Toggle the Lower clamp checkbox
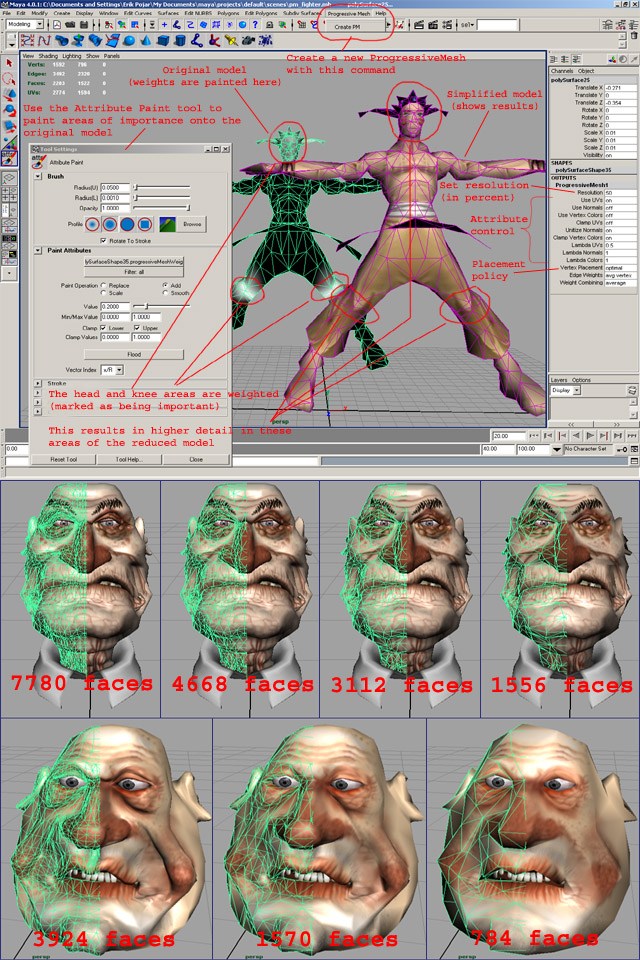640x960 pixels. click(104, 328)
